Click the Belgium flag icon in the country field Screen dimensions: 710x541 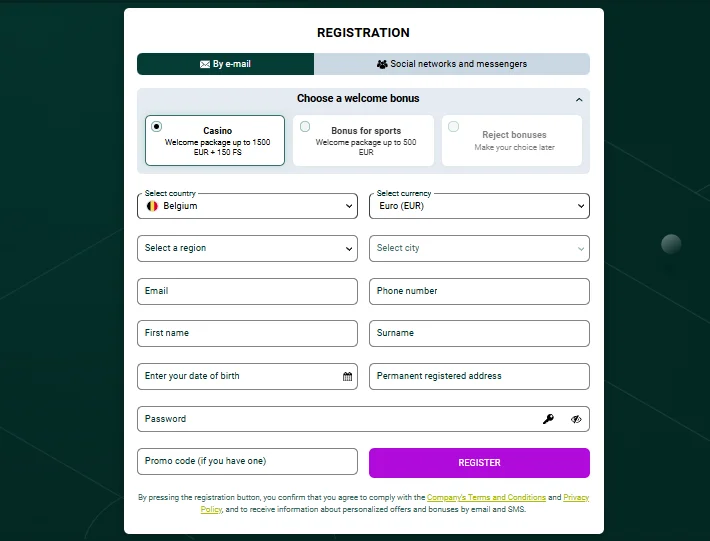pyautogui.click(x=152, y=206)
